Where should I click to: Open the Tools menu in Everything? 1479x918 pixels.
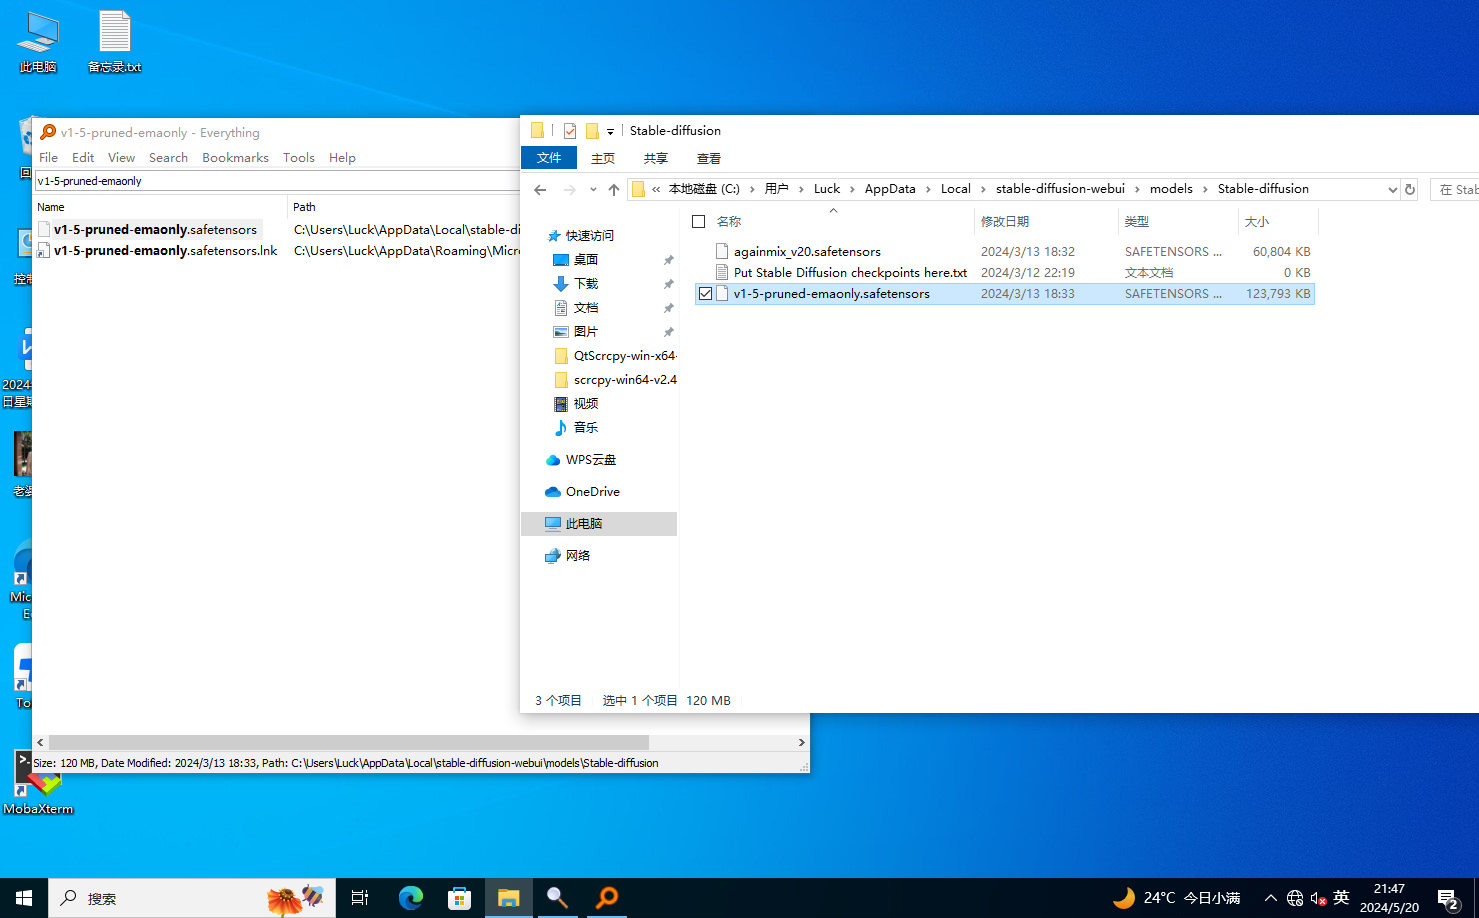[299, 158]
